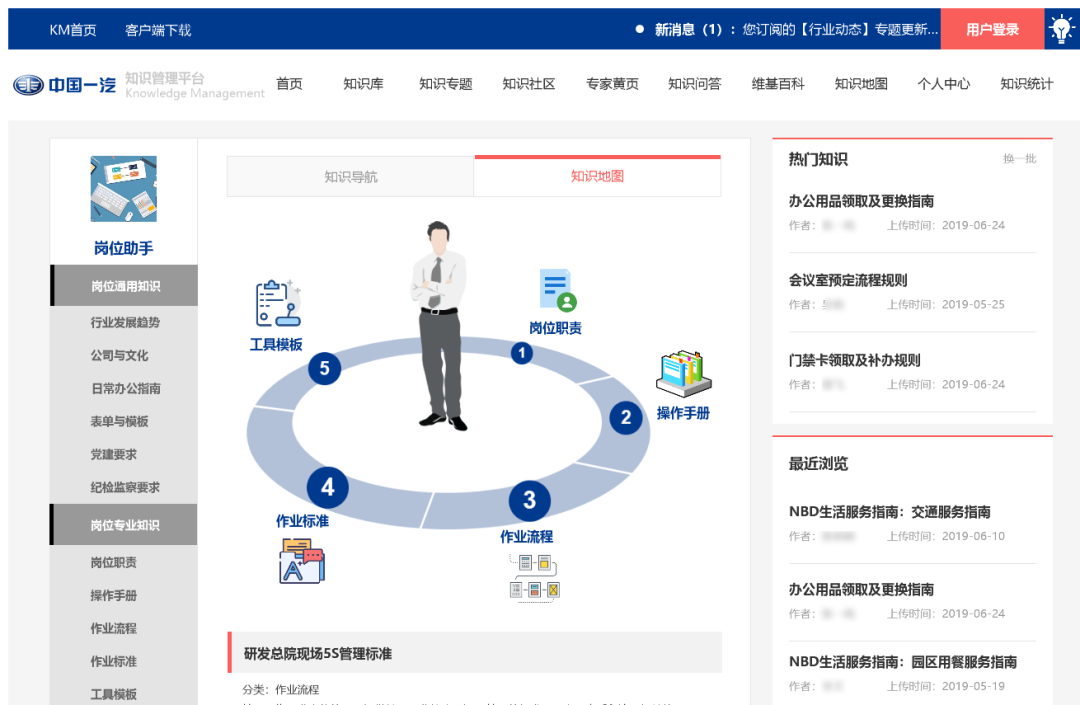The height and width of the screenshot is (705, 1080).
Task: Select ring step number 5
Action: tap(324, 368)
